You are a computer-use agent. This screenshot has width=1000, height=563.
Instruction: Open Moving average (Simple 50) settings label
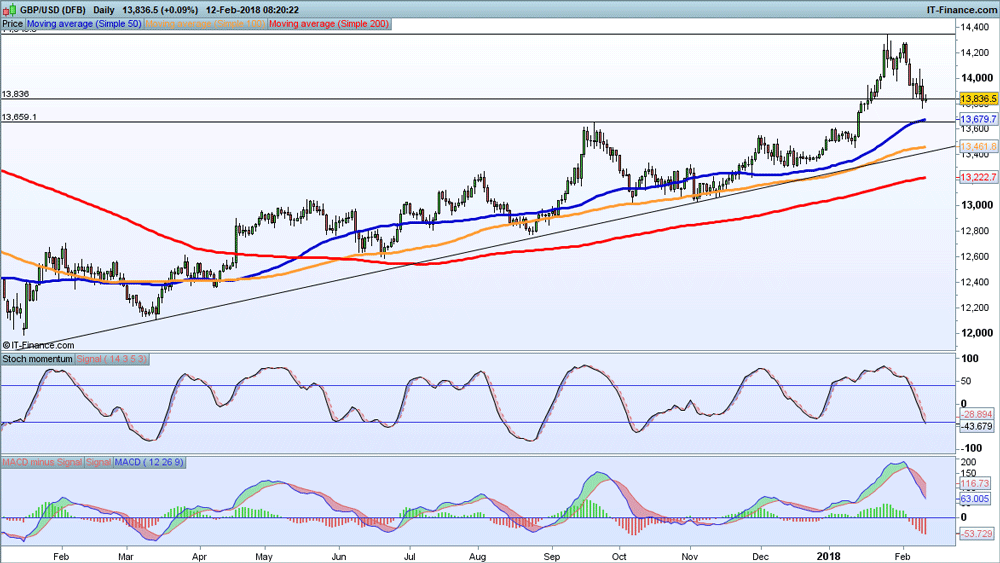pos(84,24)
